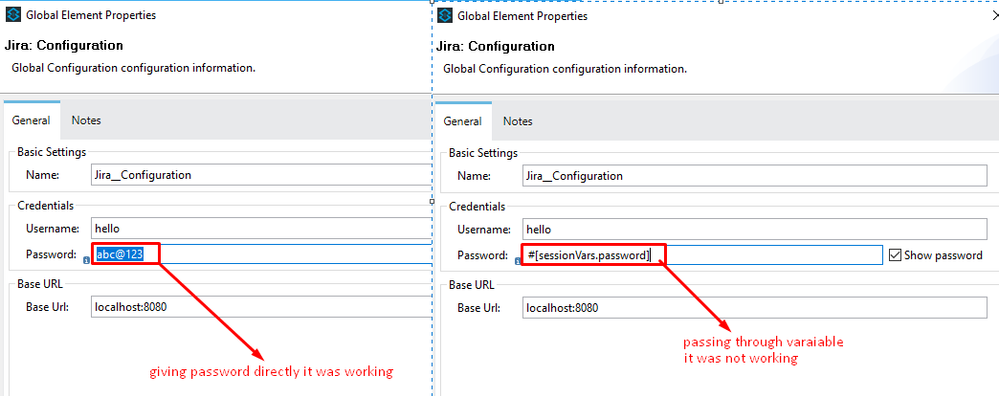Select the General tab in left dialog
The width and height of the screenshot is (999, 396).
tap(31, 120)
